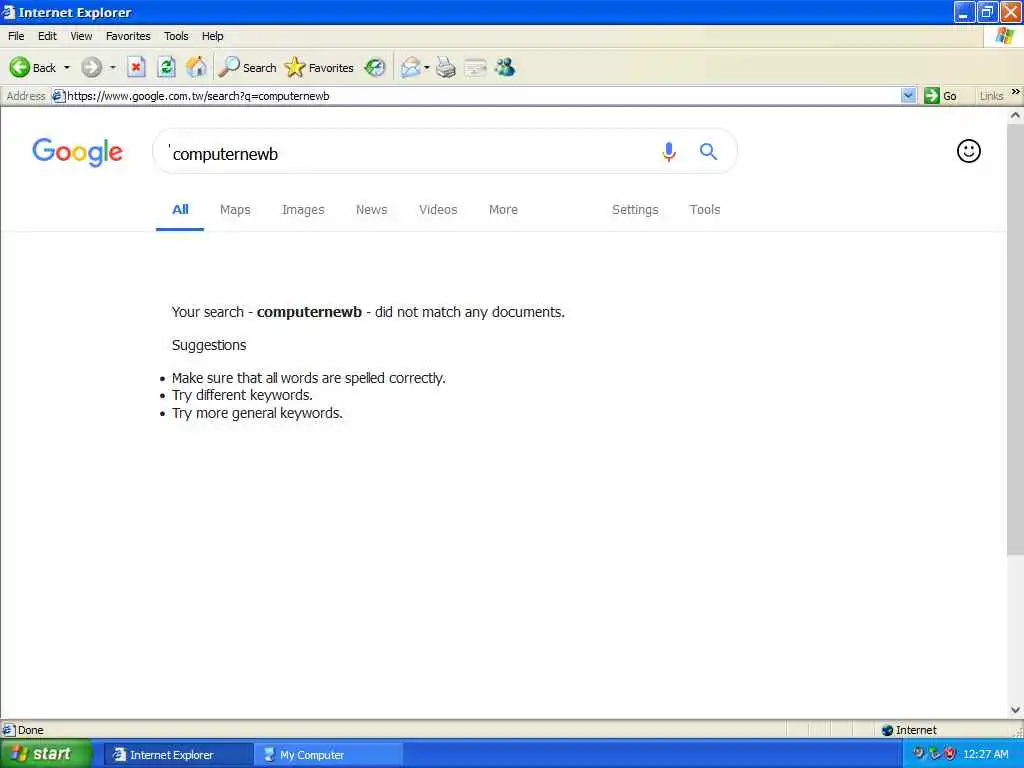The image size is (1024, 768).
Task: Click bold computernewb text in results message
Action: [309, 312]
